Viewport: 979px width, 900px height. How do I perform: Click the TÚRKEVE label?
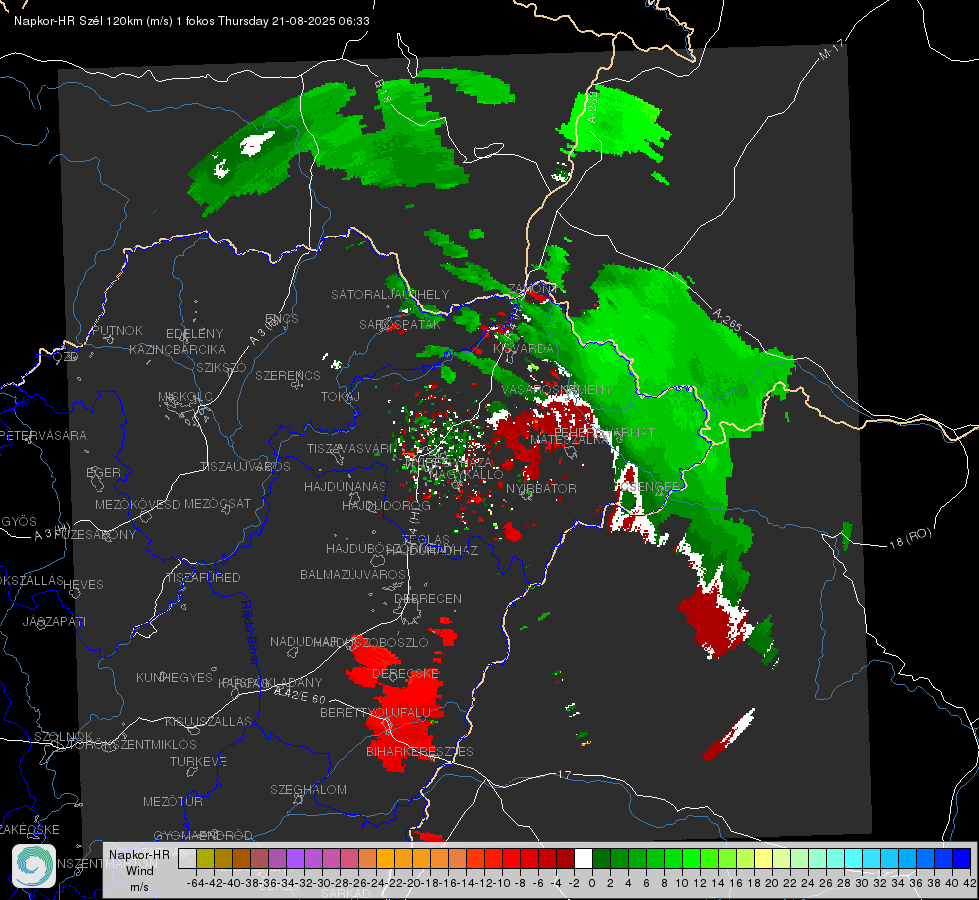[x=198, y=761]
